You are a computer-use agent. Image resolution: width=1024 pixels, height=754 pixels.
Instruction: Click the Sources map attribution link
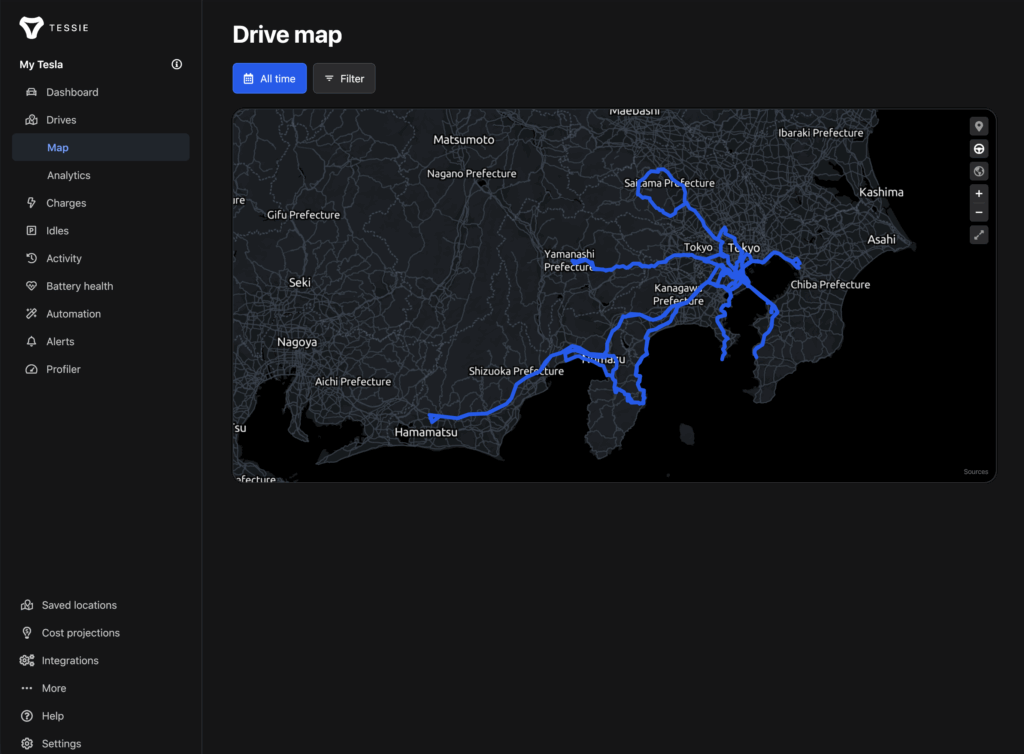(x=975, y=472)
